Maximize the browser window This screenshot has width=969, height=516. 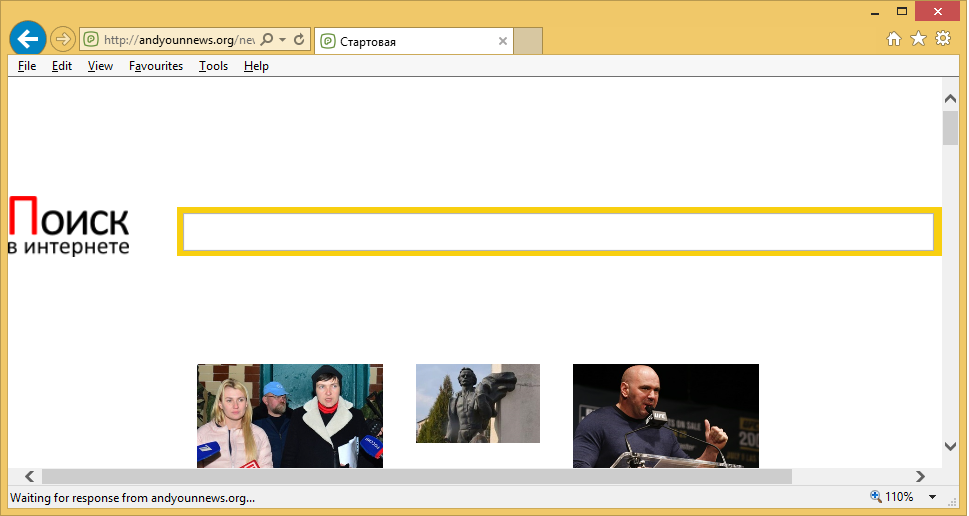902,12
